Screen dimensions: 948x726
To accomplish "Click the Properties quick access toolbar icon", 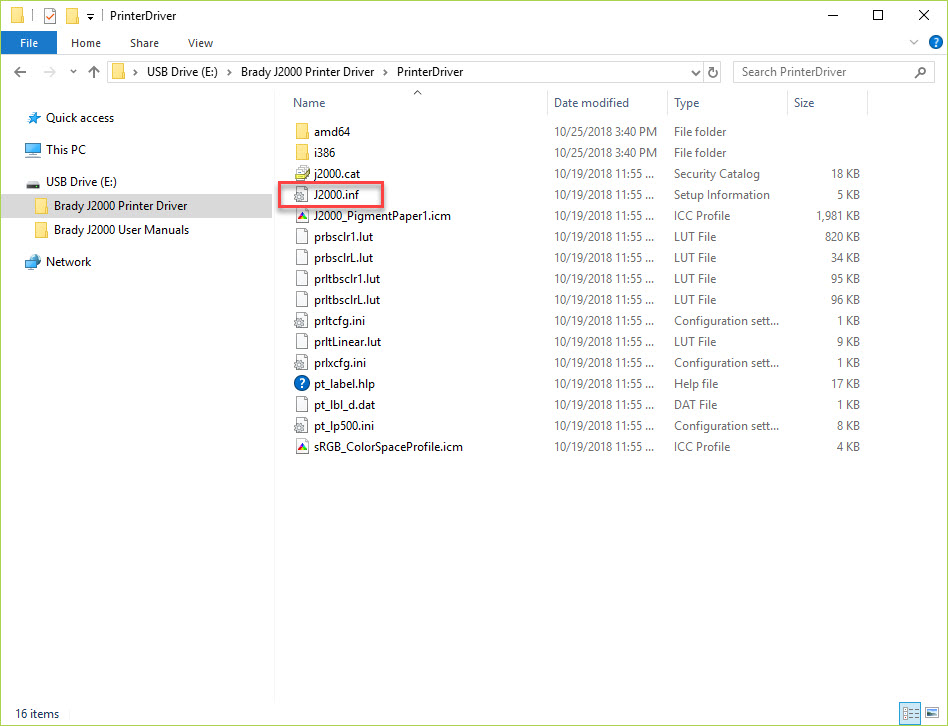I will 50,16.
